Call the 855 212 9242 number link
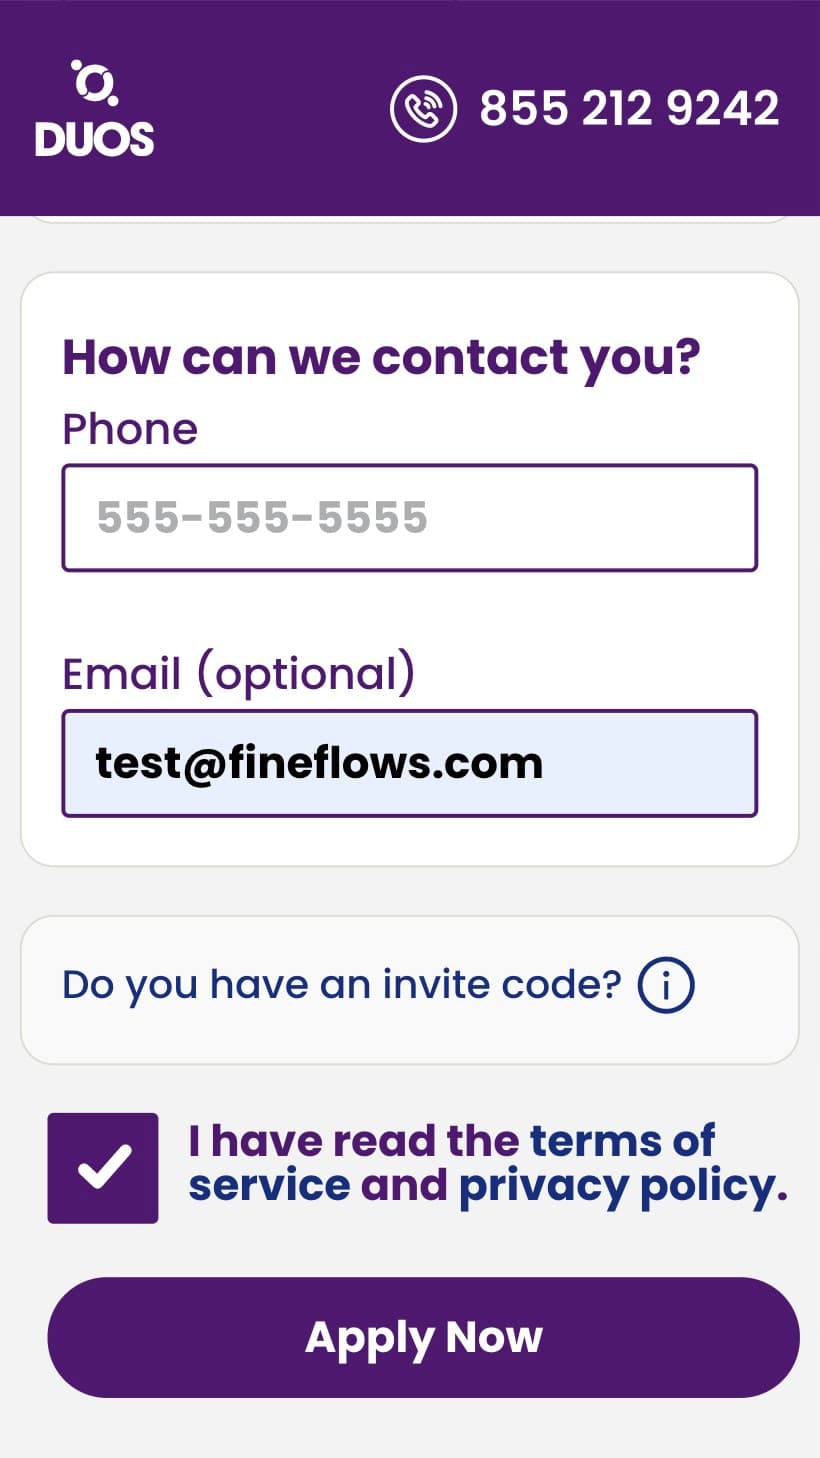This screenshot has width=820, height=1458. click(629, 108)
